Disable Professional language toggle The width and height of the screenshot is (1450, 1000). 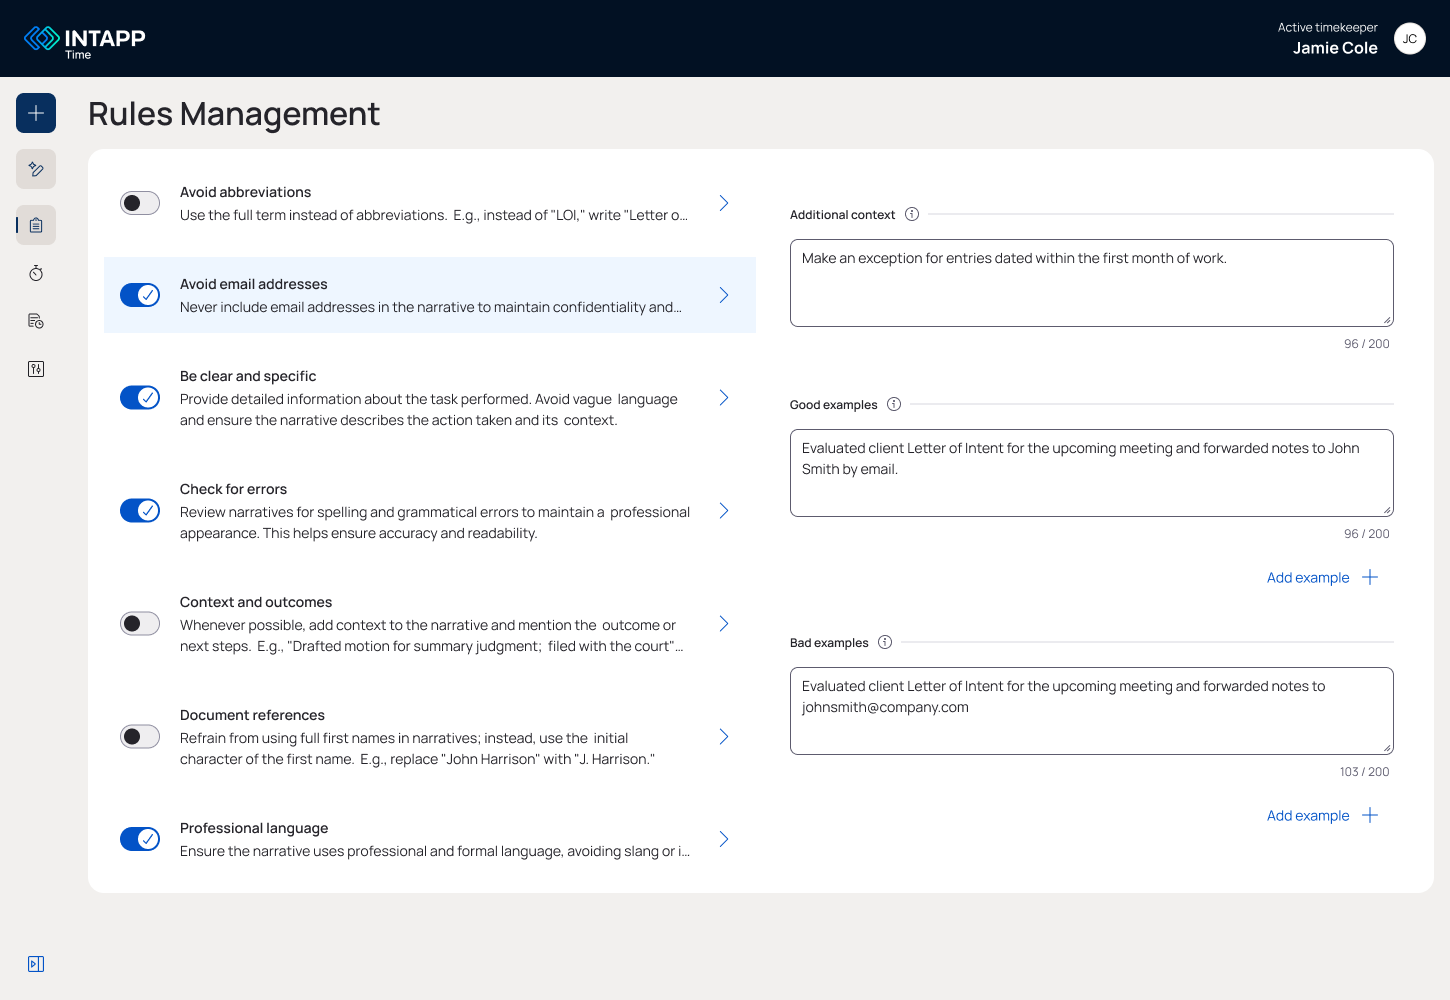click(x=140, y=839)
